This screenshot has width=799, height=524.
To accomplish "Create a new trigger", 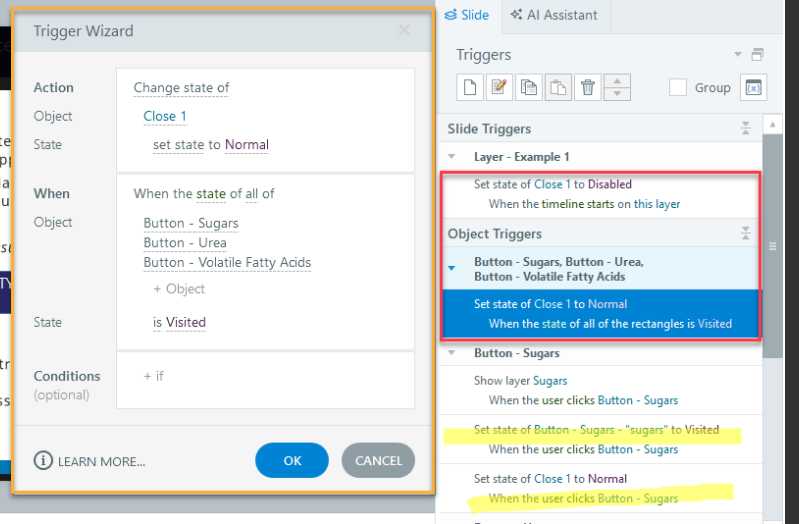I will click(470, 88).
